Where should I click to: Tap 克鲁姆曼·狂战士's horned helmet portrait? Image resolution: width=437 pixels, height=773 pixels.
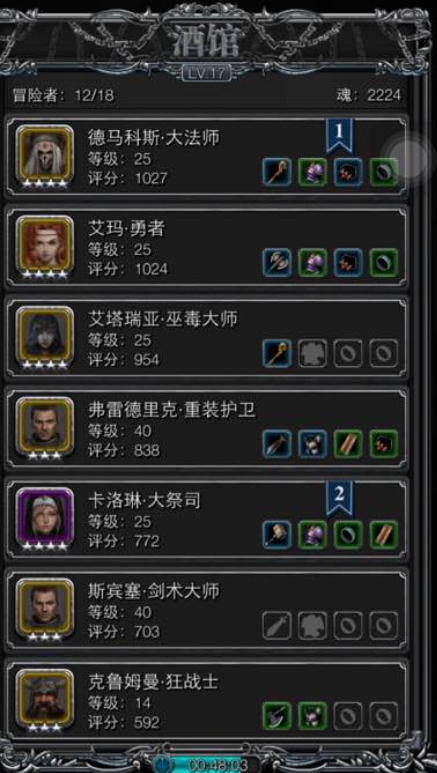click(44, 699)
